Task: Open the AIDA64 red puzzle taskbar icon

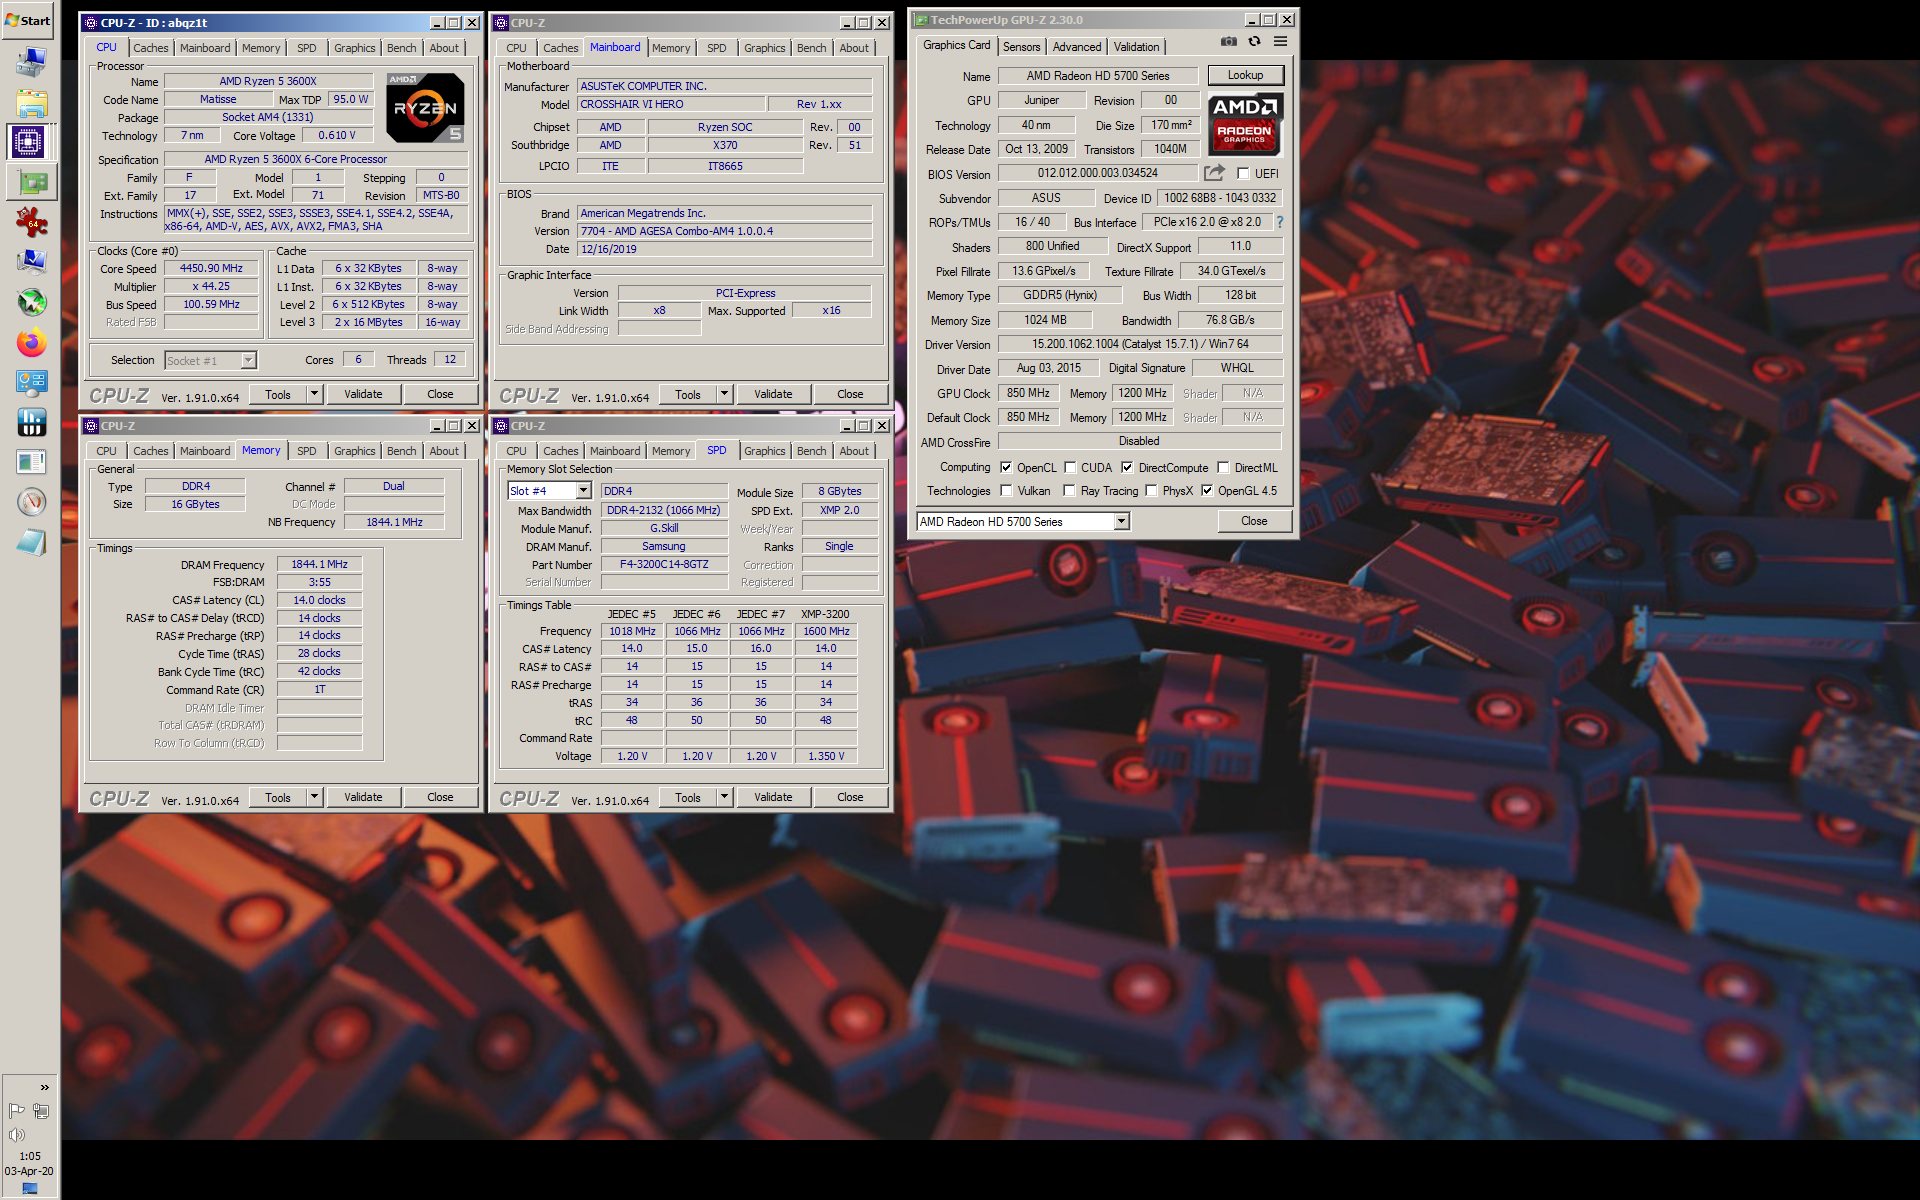Action: tap(31, 221)
